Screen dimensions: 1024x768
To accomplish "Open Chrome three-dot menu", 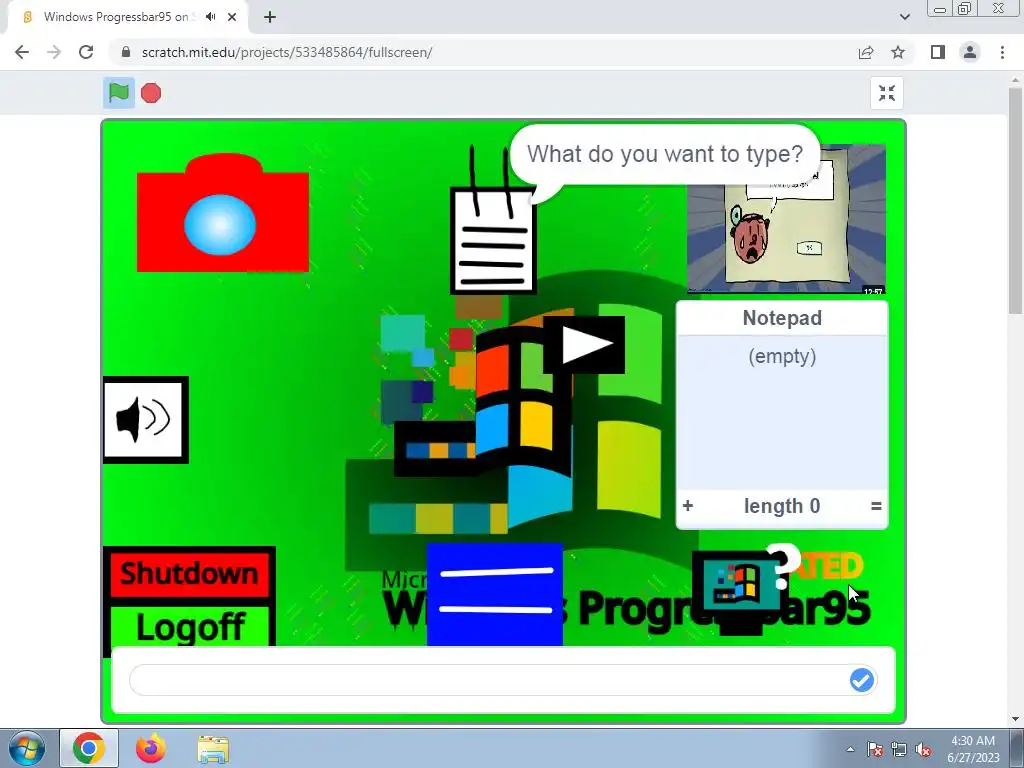I will 1002,52.
